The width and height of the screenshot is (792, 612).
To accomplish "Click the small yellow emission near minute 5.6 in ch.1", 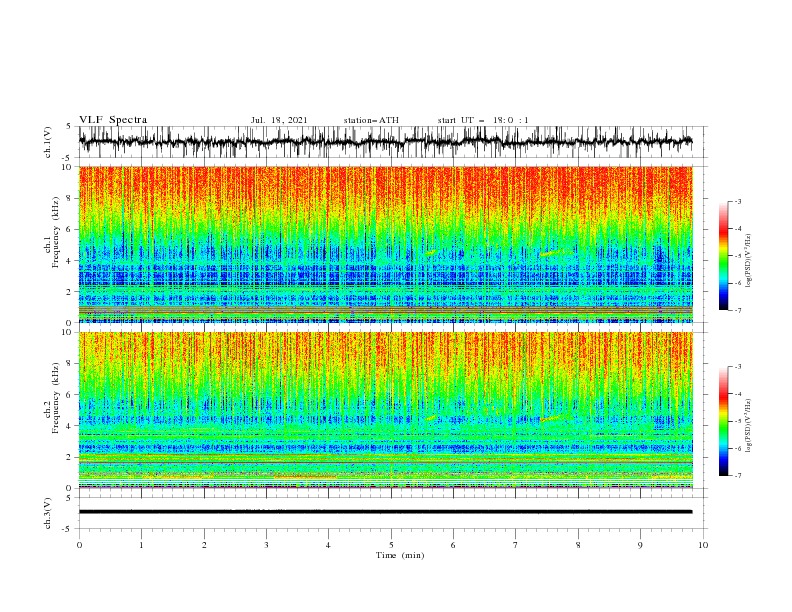I will 431,251.
